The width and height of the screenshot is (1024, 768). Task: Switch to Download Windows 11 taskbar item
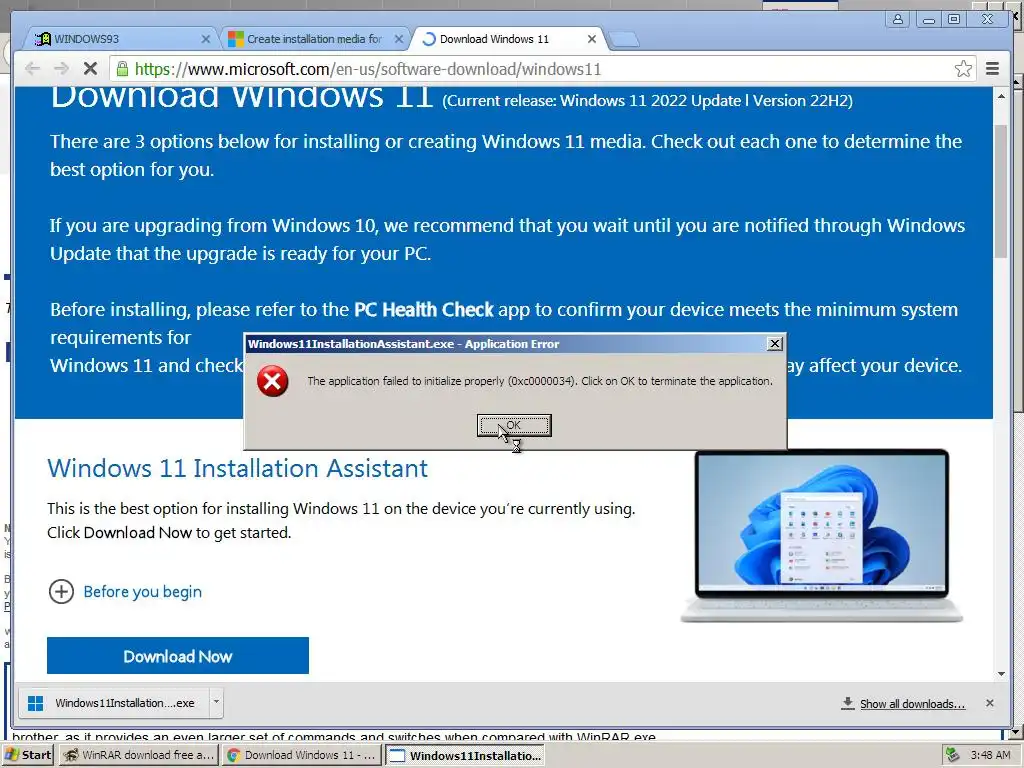(301, 755)
